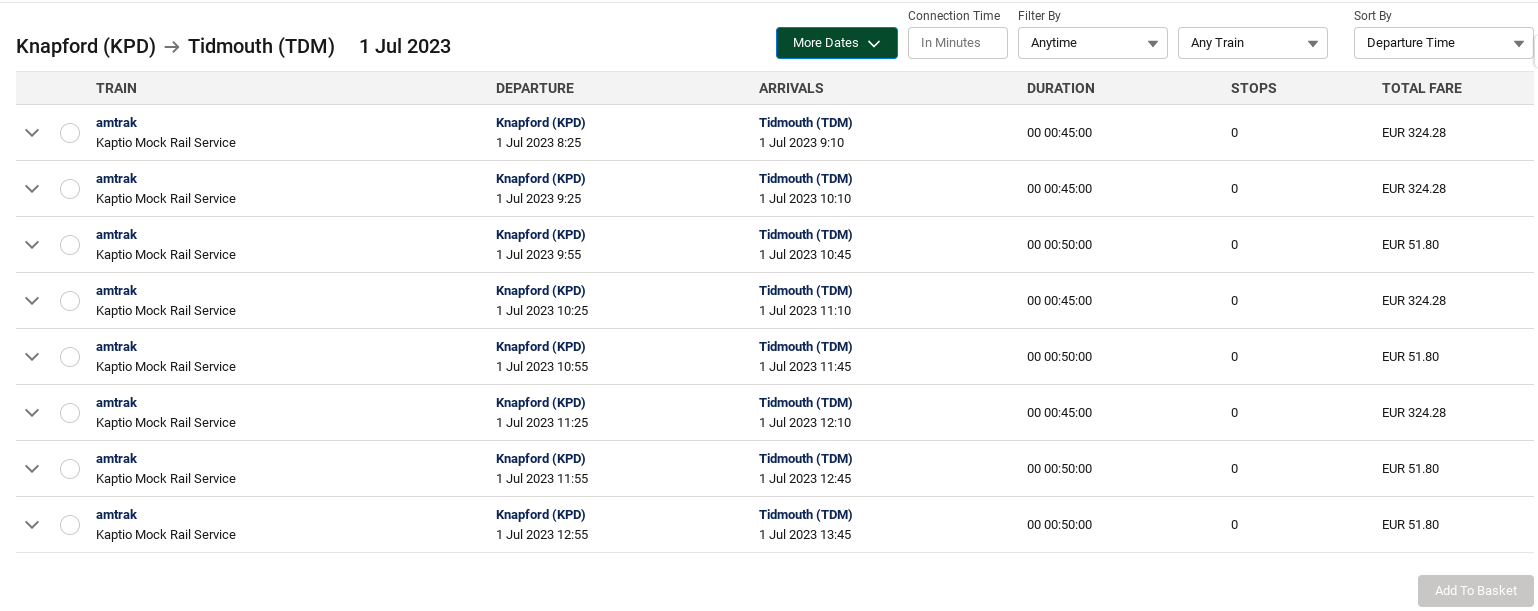
Task: Click Tidmouth (TDM) arrival for 9:10 train
Action: point(805,123)
